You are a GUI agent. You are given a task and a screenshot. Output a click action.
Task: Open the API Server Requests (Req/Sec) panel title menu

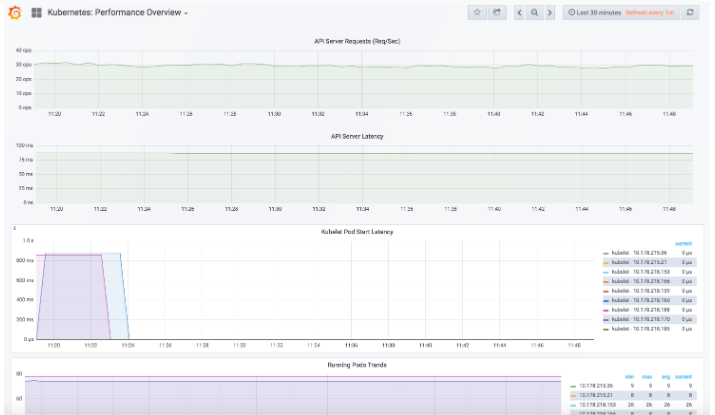357,41
